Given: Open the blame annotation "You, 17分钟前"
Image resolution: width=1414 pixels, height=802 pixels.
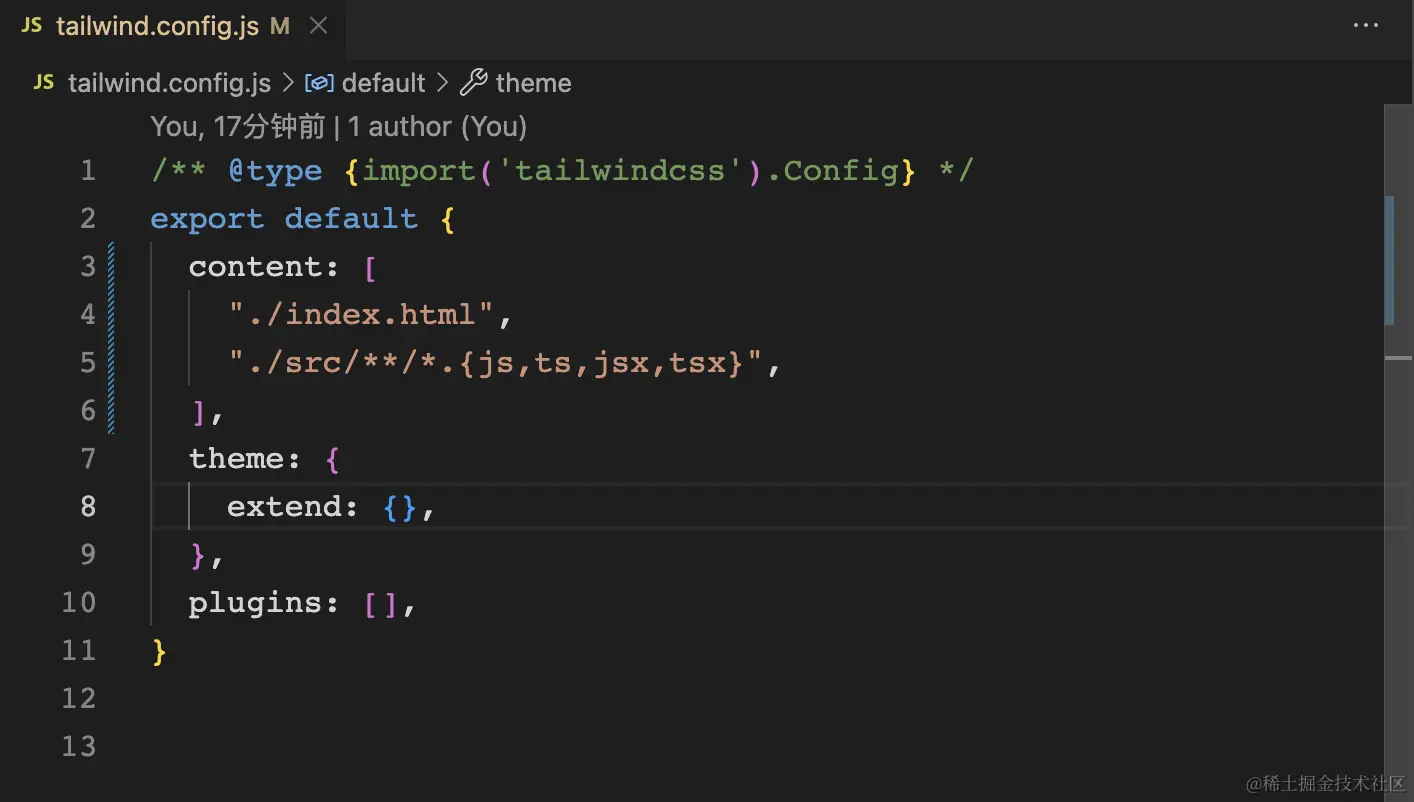Looking at the screenshot, I should 238,127.
